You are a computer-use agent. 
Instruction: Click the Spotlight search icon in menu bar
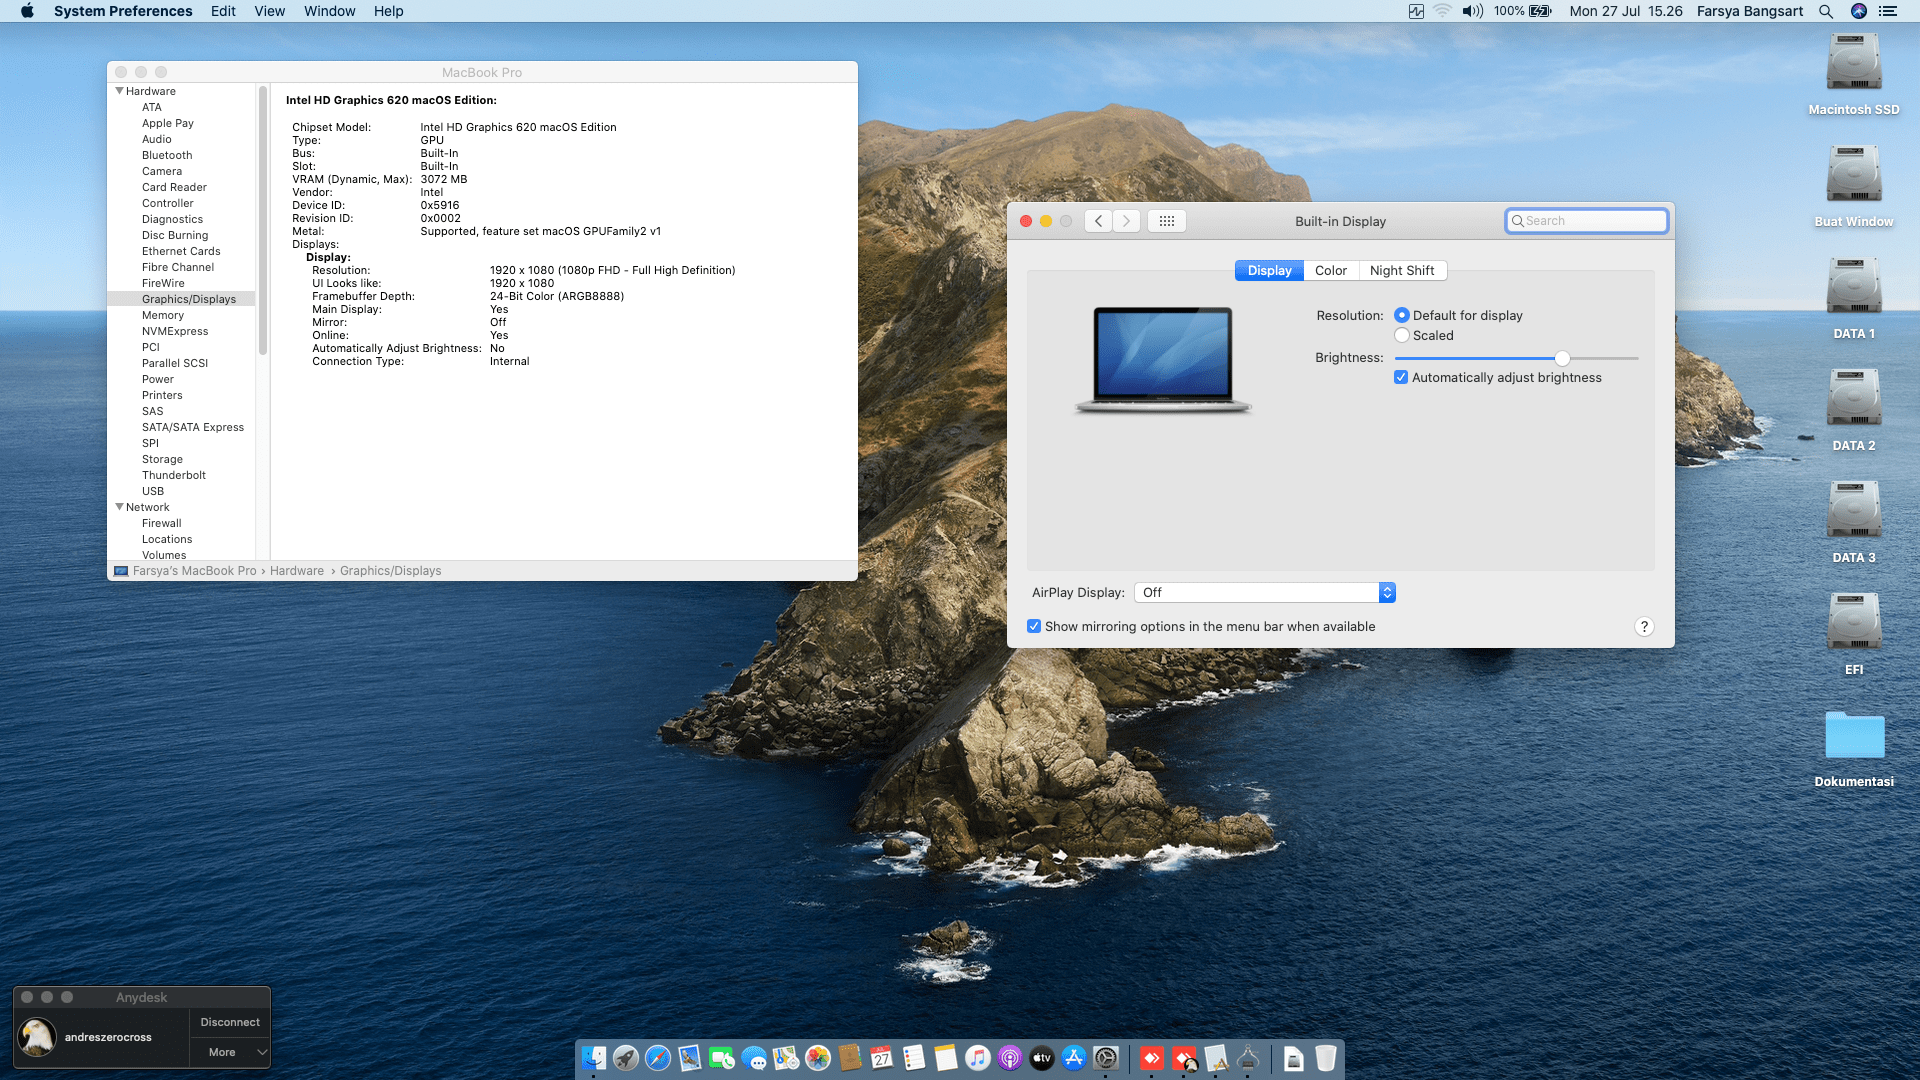1826,11
